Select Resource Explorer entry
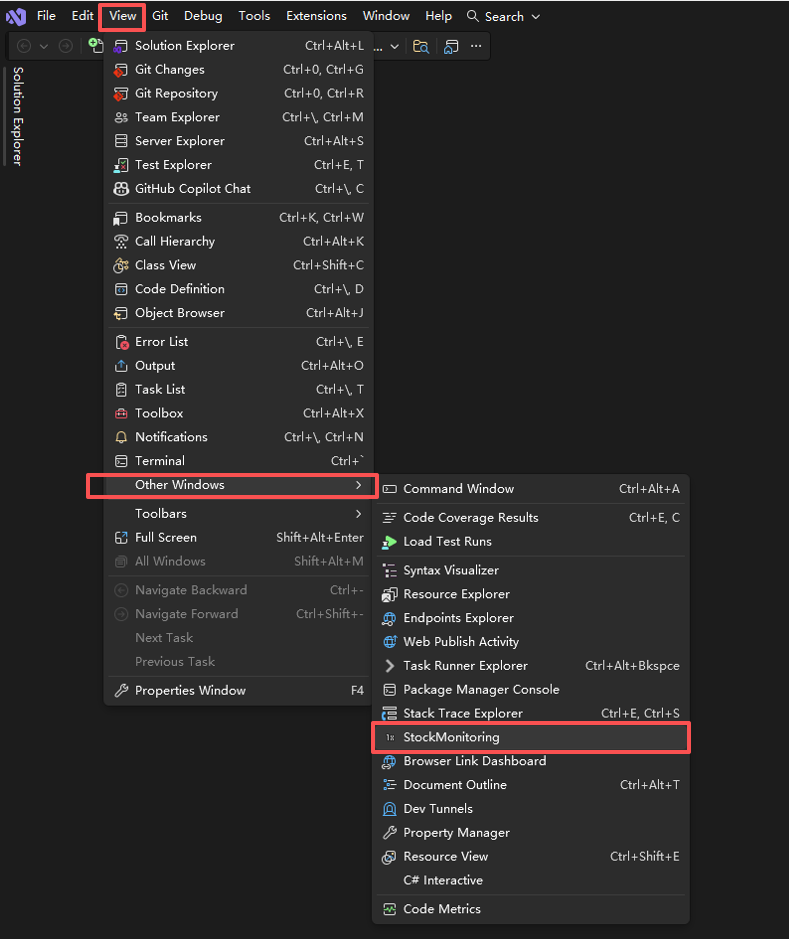The height and width of the screenshot is (939, 789). click(x=531, y=594)
